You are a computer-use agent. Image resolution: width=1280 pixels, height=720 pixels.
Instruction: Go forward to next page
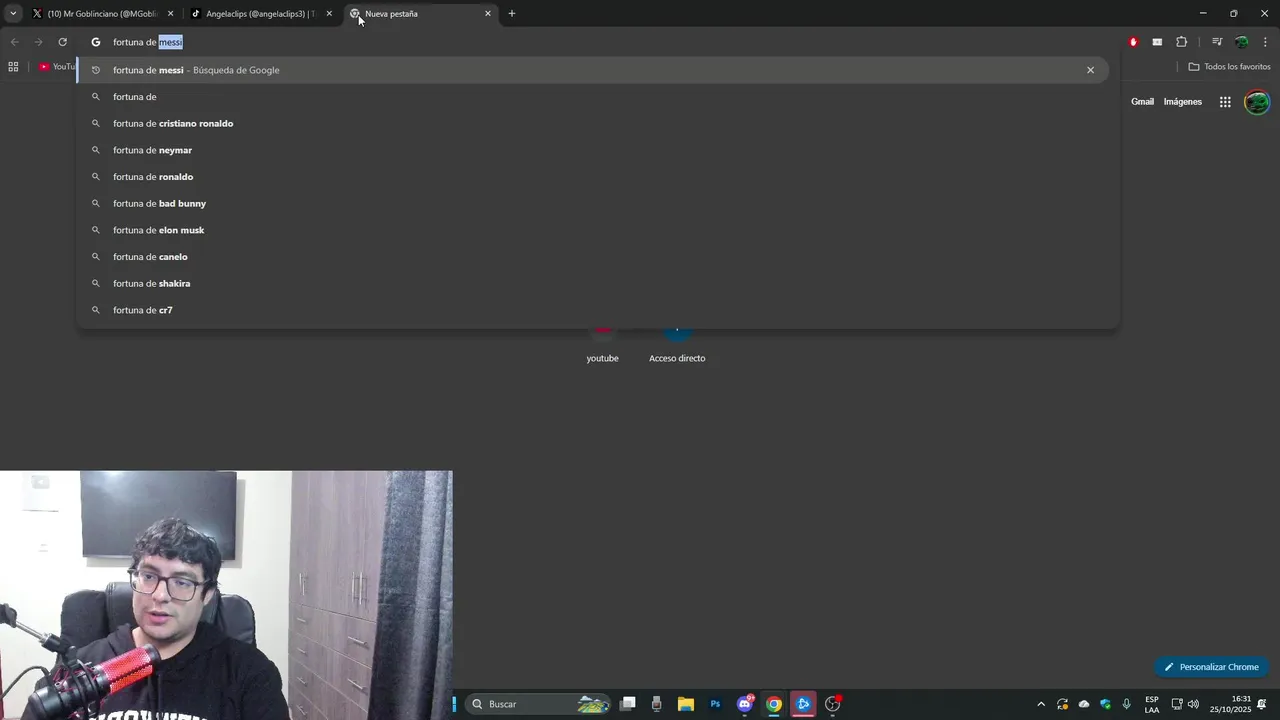[38, 42]
